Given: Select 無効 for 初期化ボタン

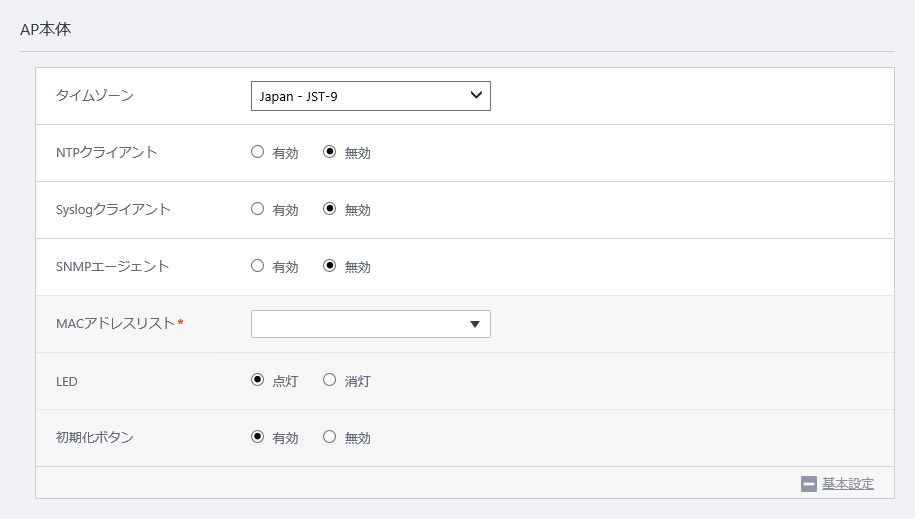Looking at the screenshot, I should point(330,437).
